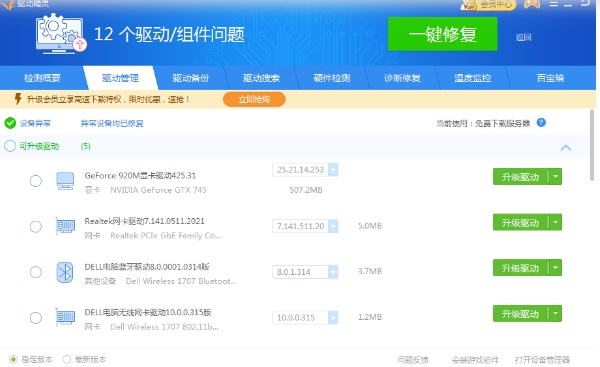This screenshot has height=367, width=600.
Task: Click the orange 立即抢购 button
Action: click(254, 99)
